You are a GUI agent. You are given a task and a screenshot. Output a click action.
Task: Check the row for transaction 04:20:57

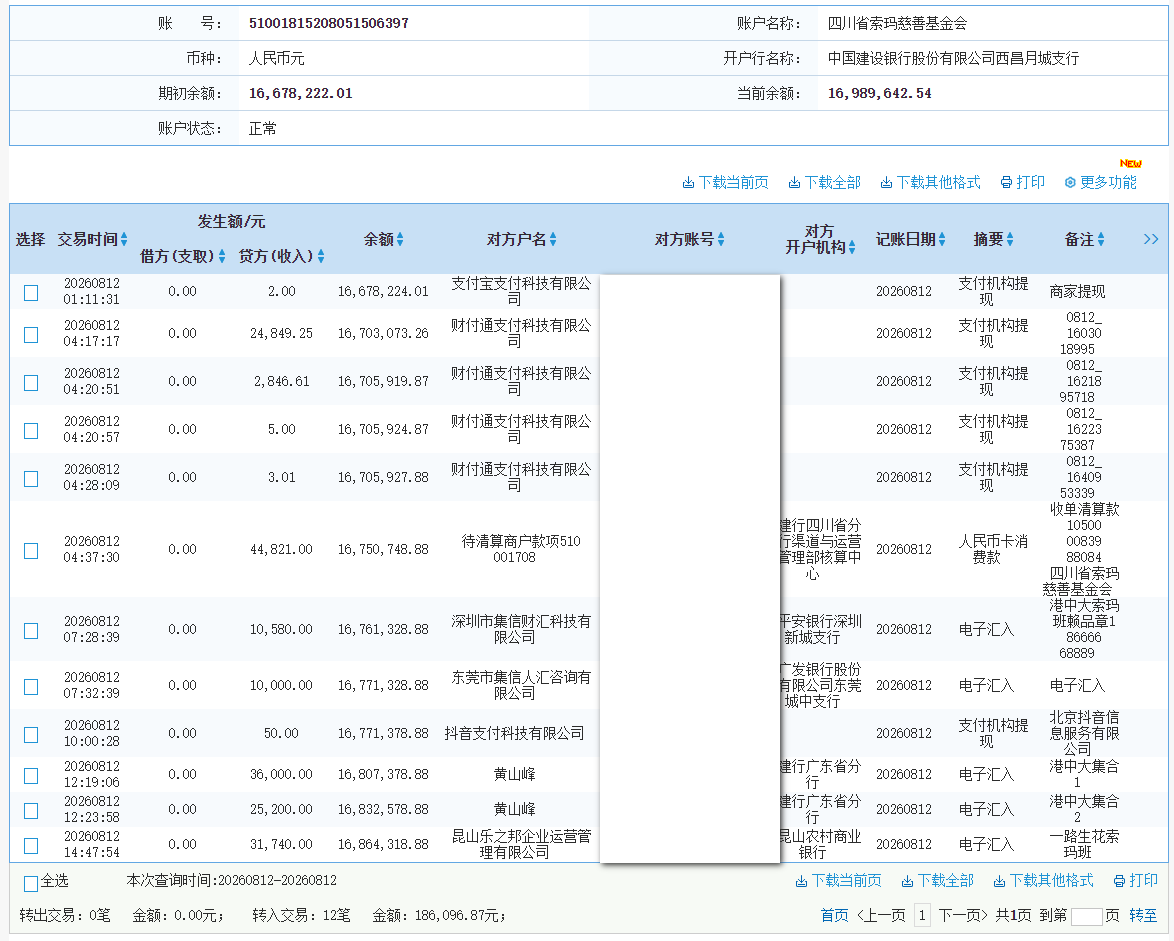click(x=31, y=430)
